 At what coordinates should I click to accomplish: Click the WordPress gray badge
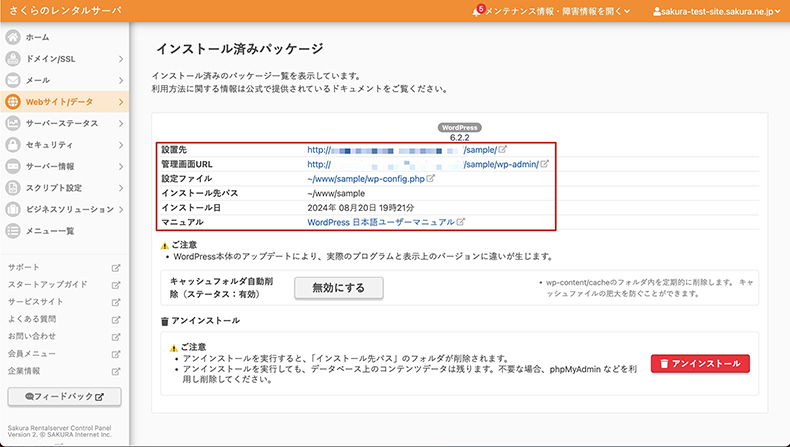459,127
